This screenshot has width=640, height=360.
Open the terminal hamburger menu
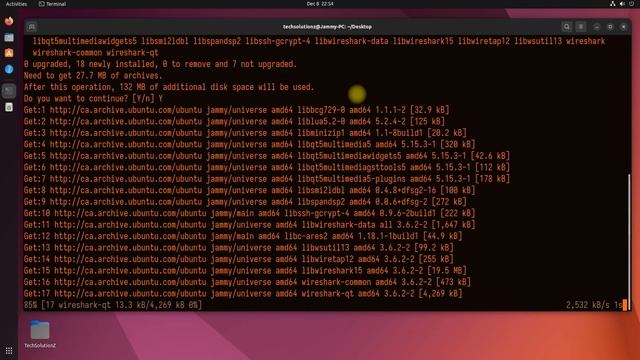[x=581, y=27]
